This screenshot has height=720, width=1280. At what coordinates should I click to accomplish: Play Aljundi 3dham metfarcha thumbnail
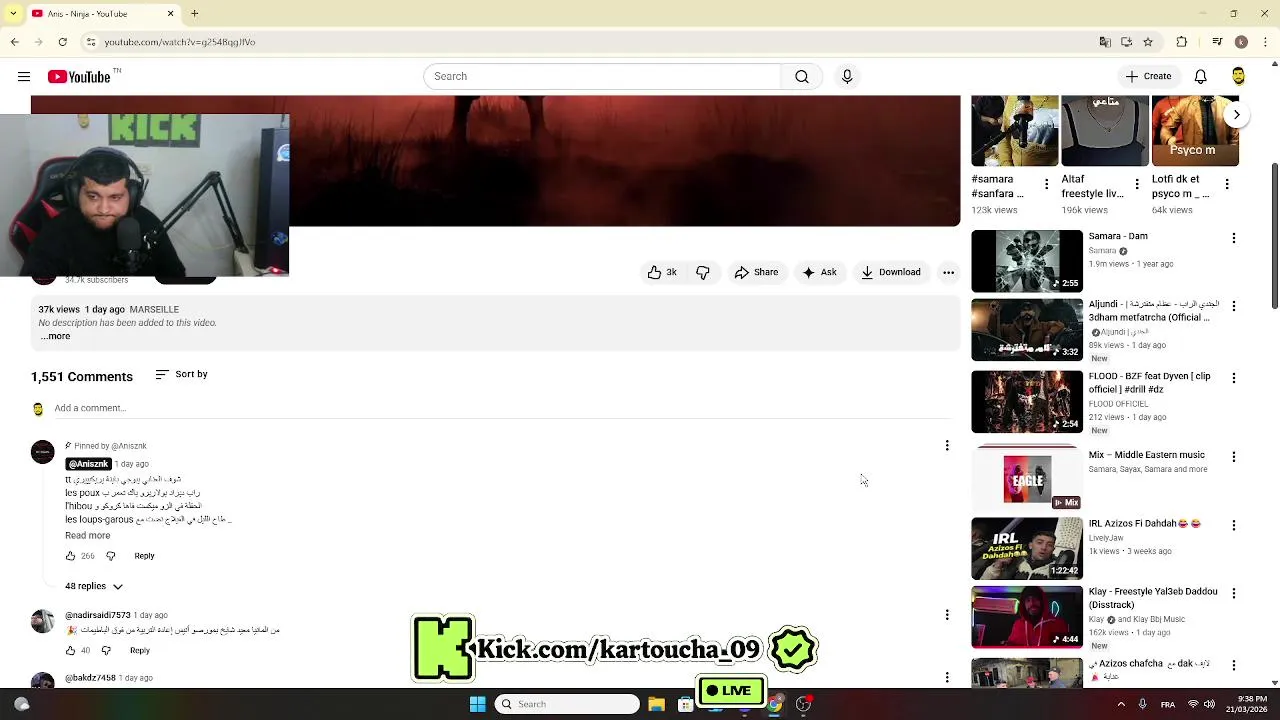tap(1027, 329)
